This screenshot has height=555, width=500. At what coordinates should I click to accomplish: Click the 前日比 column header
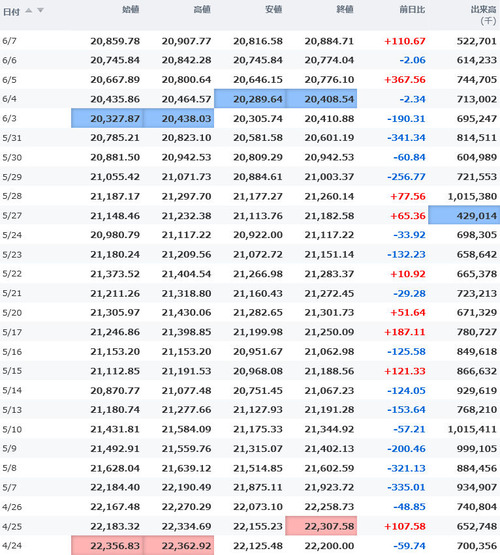coord(412,10)
